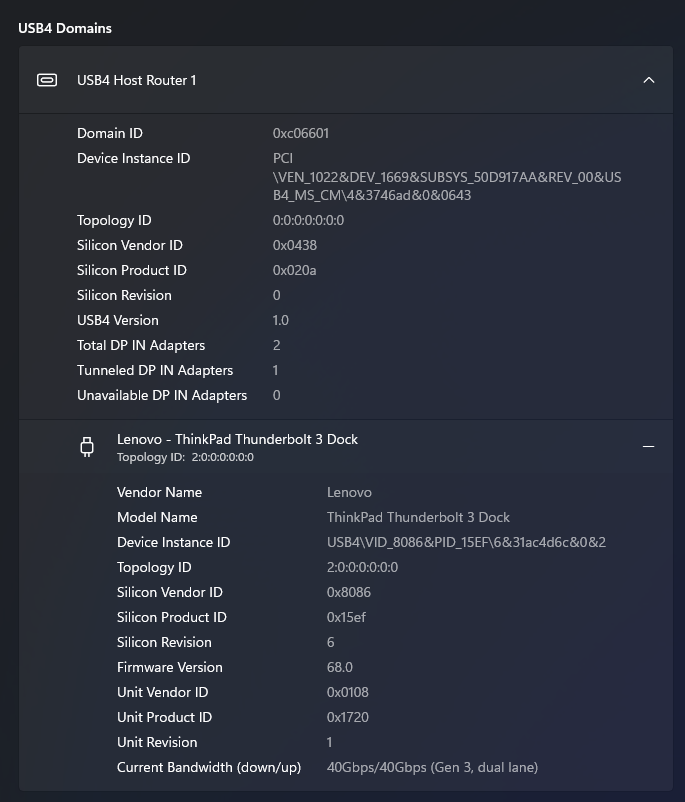Image resolution: width=685 pixels, height=802 pixels.
Task: Click the dock's Topology ID subtitle text
Action: coord(185,457)
